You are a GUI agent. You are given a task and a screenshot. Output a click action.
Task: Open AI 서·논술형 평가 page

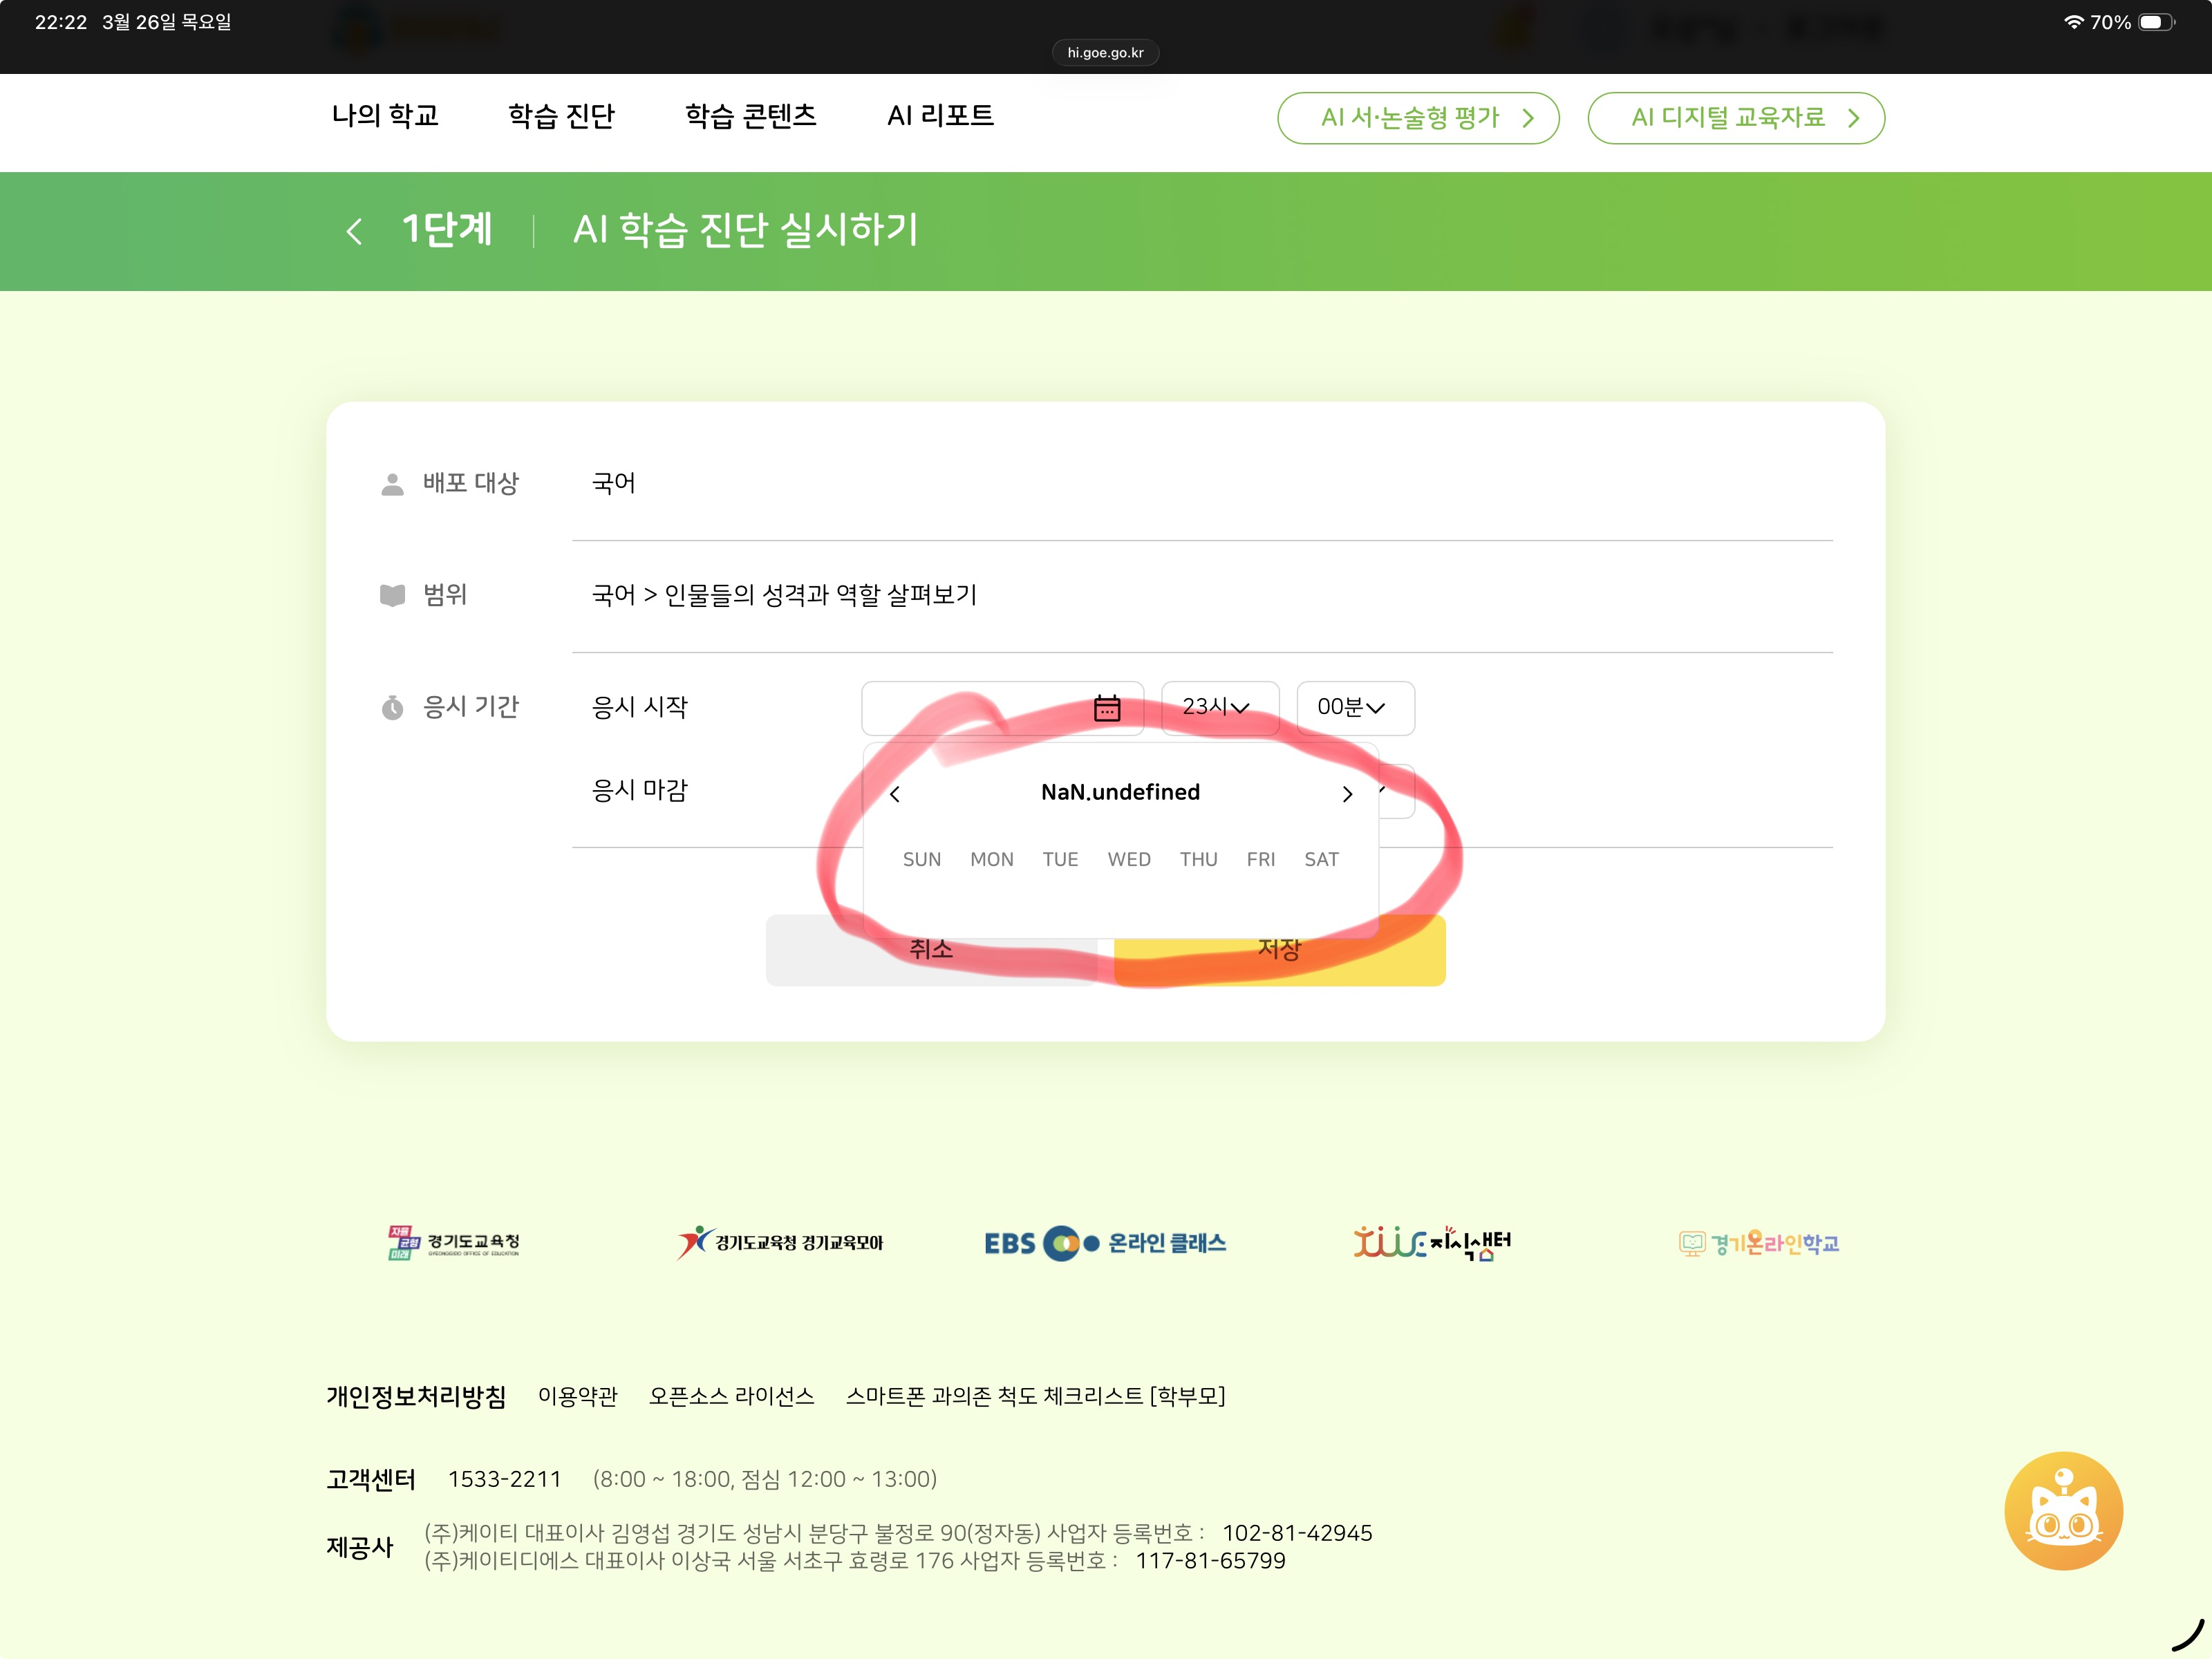click(1417, 118)
